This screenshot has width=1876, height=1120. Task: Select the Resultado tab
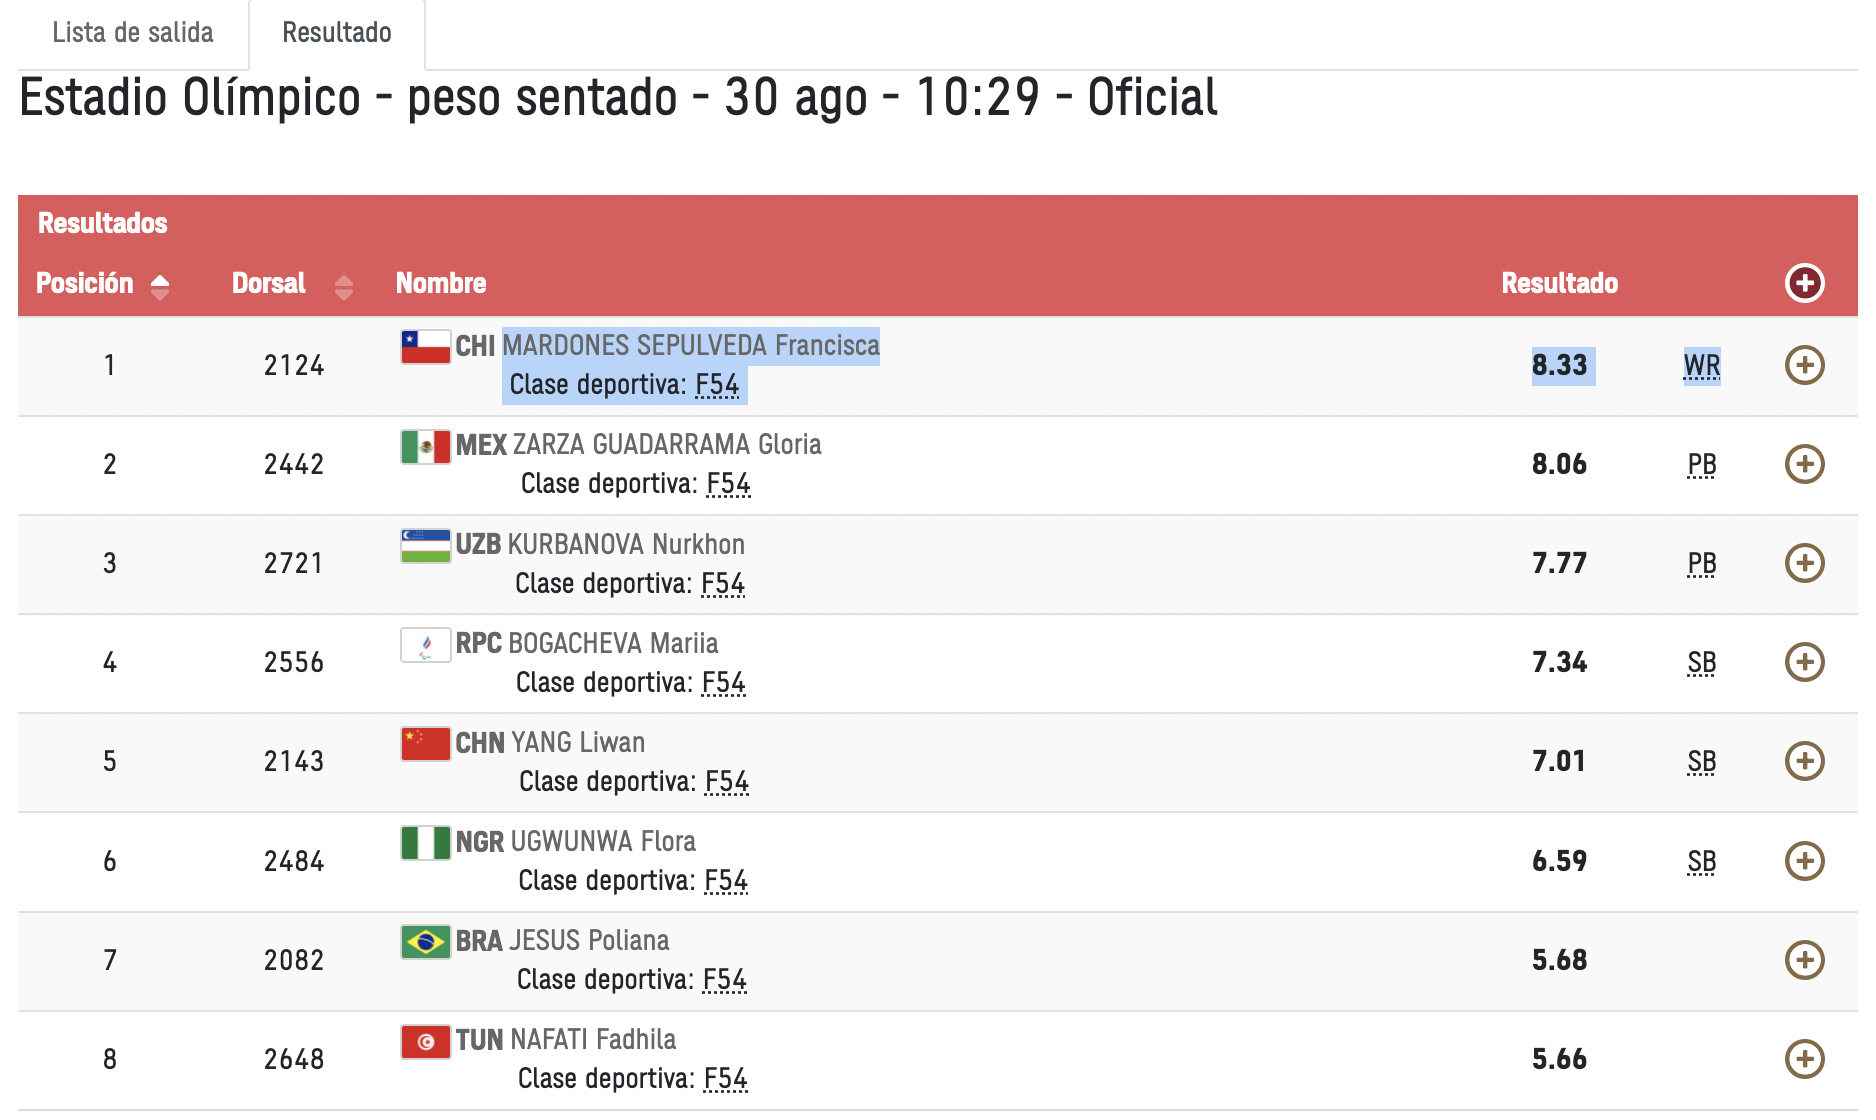coord(337,33)
